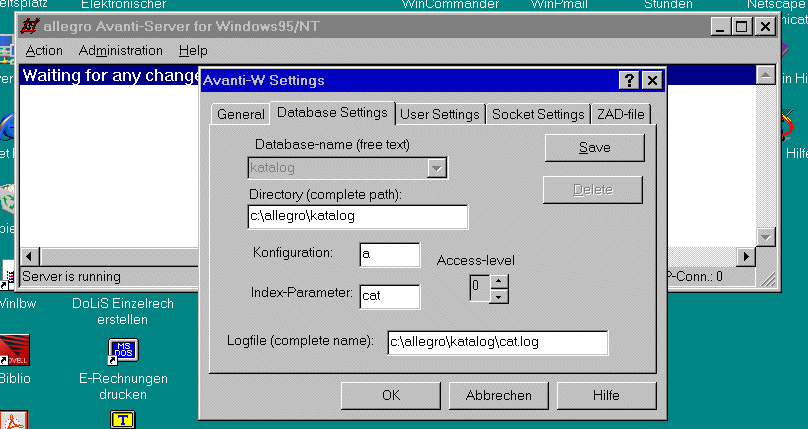Confirm settings with OK button
The height and width of the screenshot is (429, 808).
(391, 396)
